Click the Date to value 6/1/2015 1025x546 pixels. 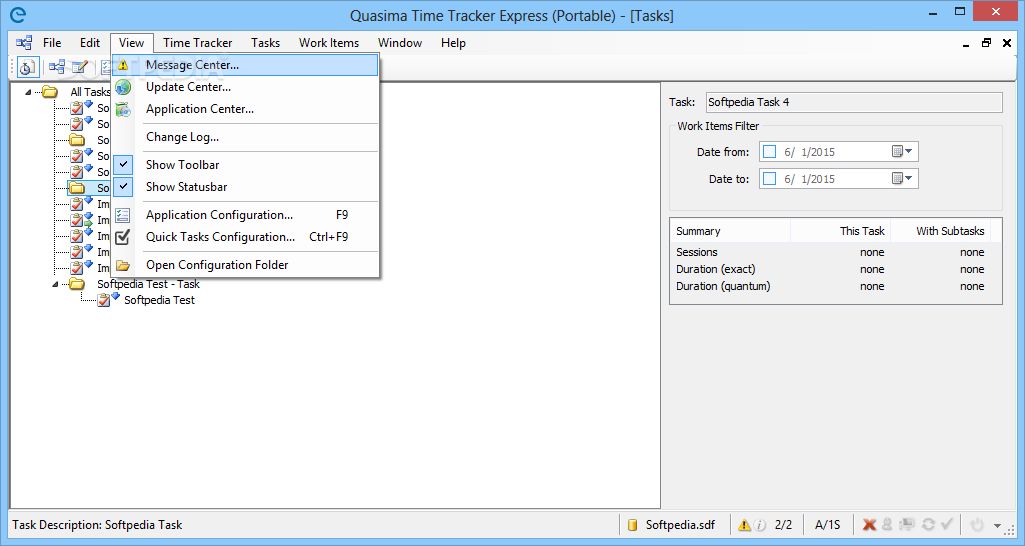809,179
